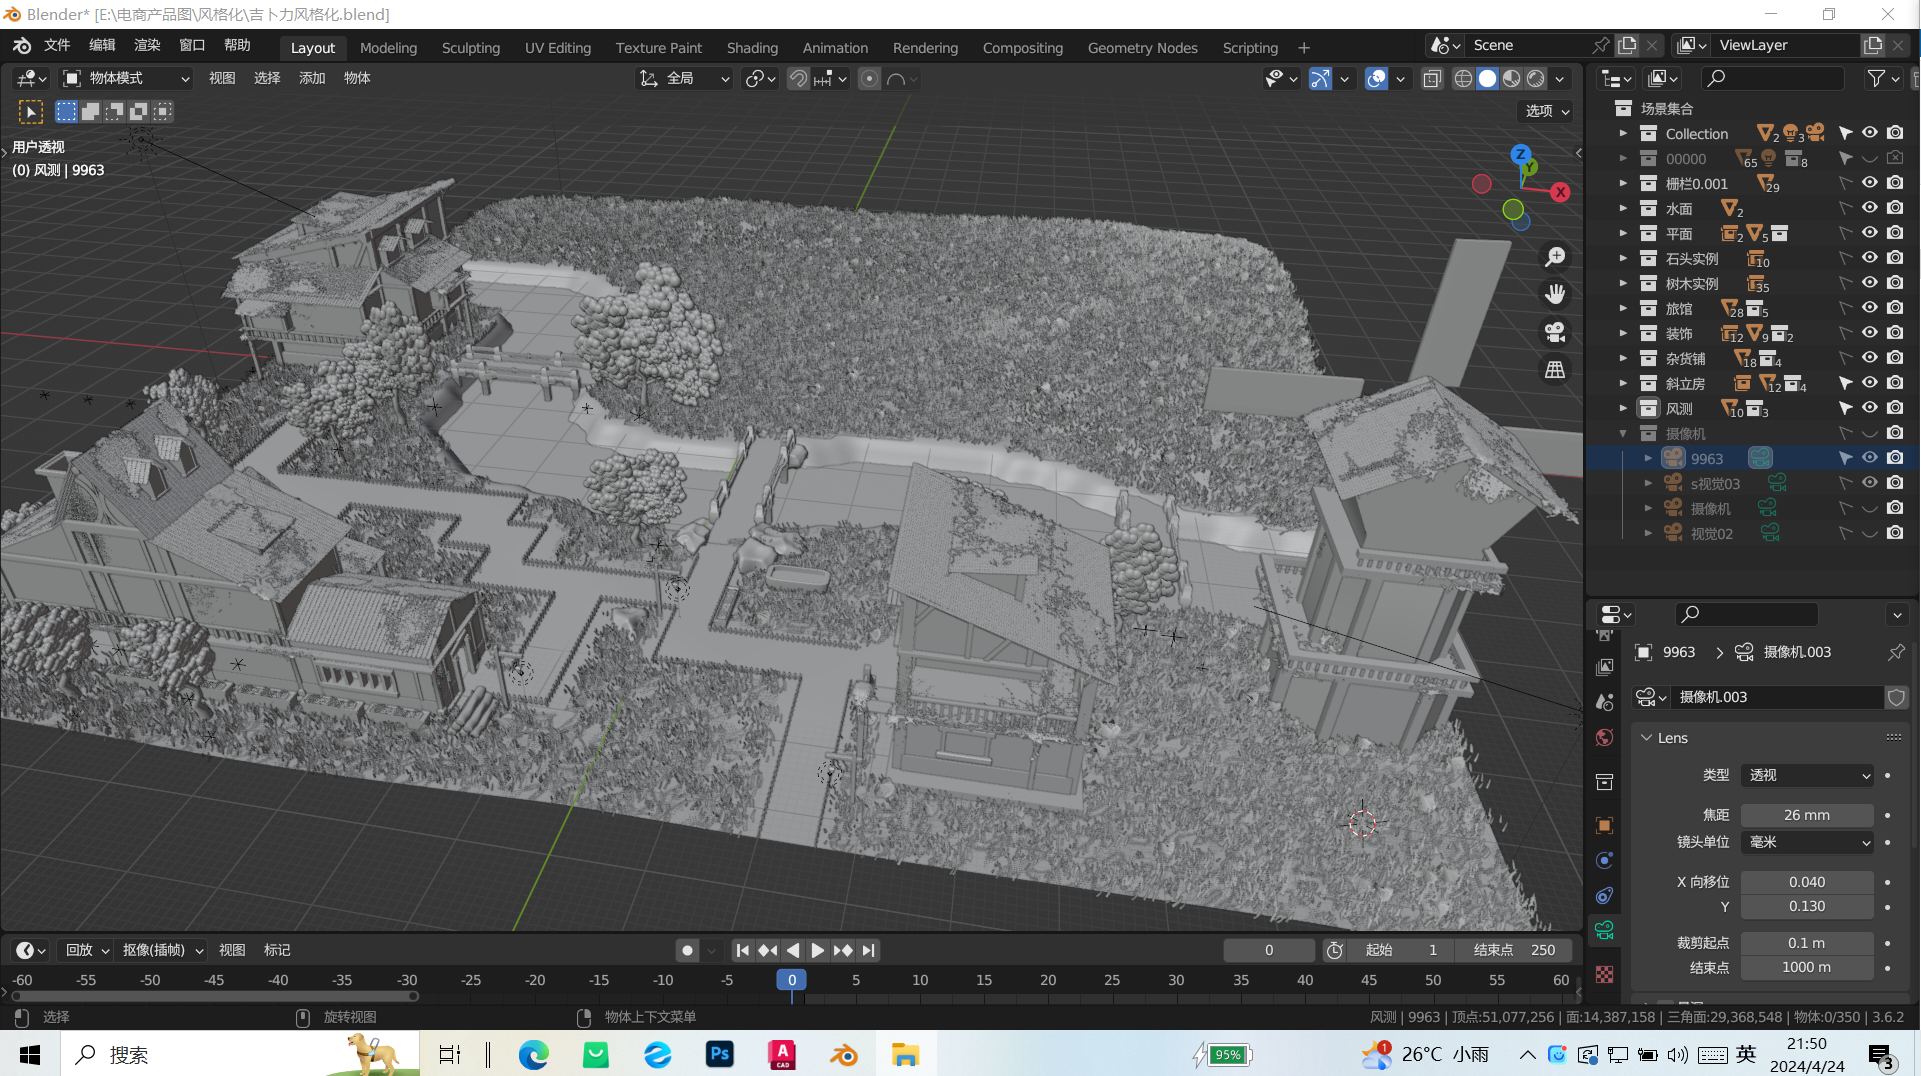
Task: Click the zoom magnifier viewport gizmo
Action: (x=1555, y=257)
